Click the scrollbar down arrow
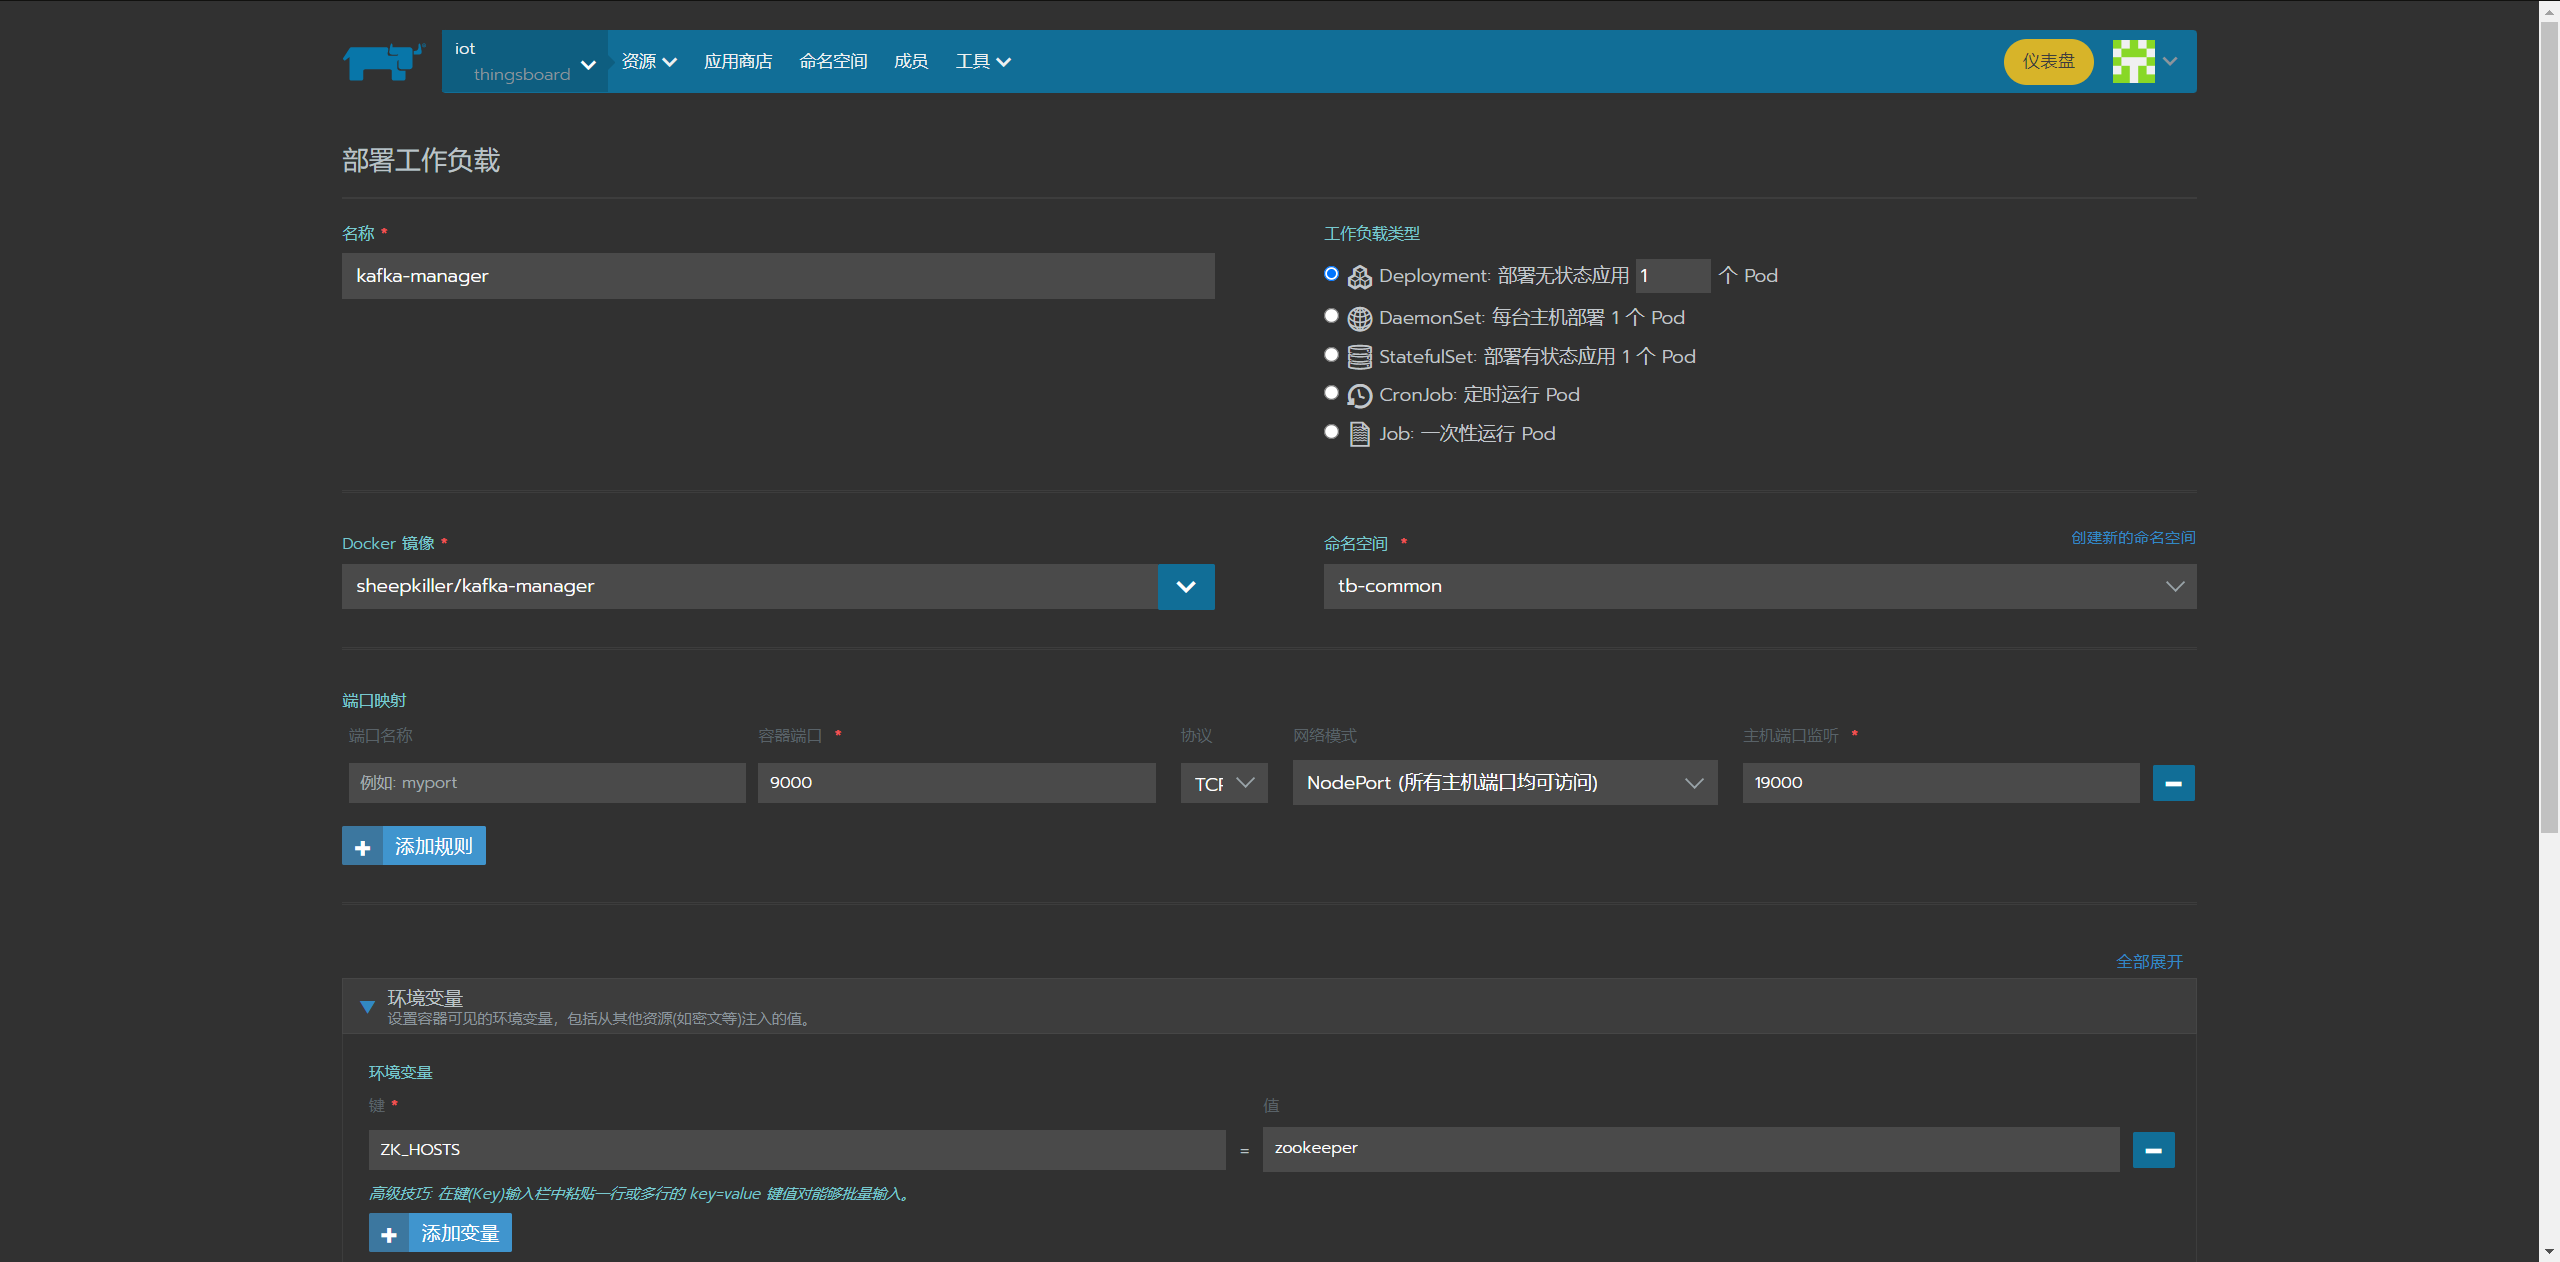2560x1262 pixels. pos(2549,1251)
